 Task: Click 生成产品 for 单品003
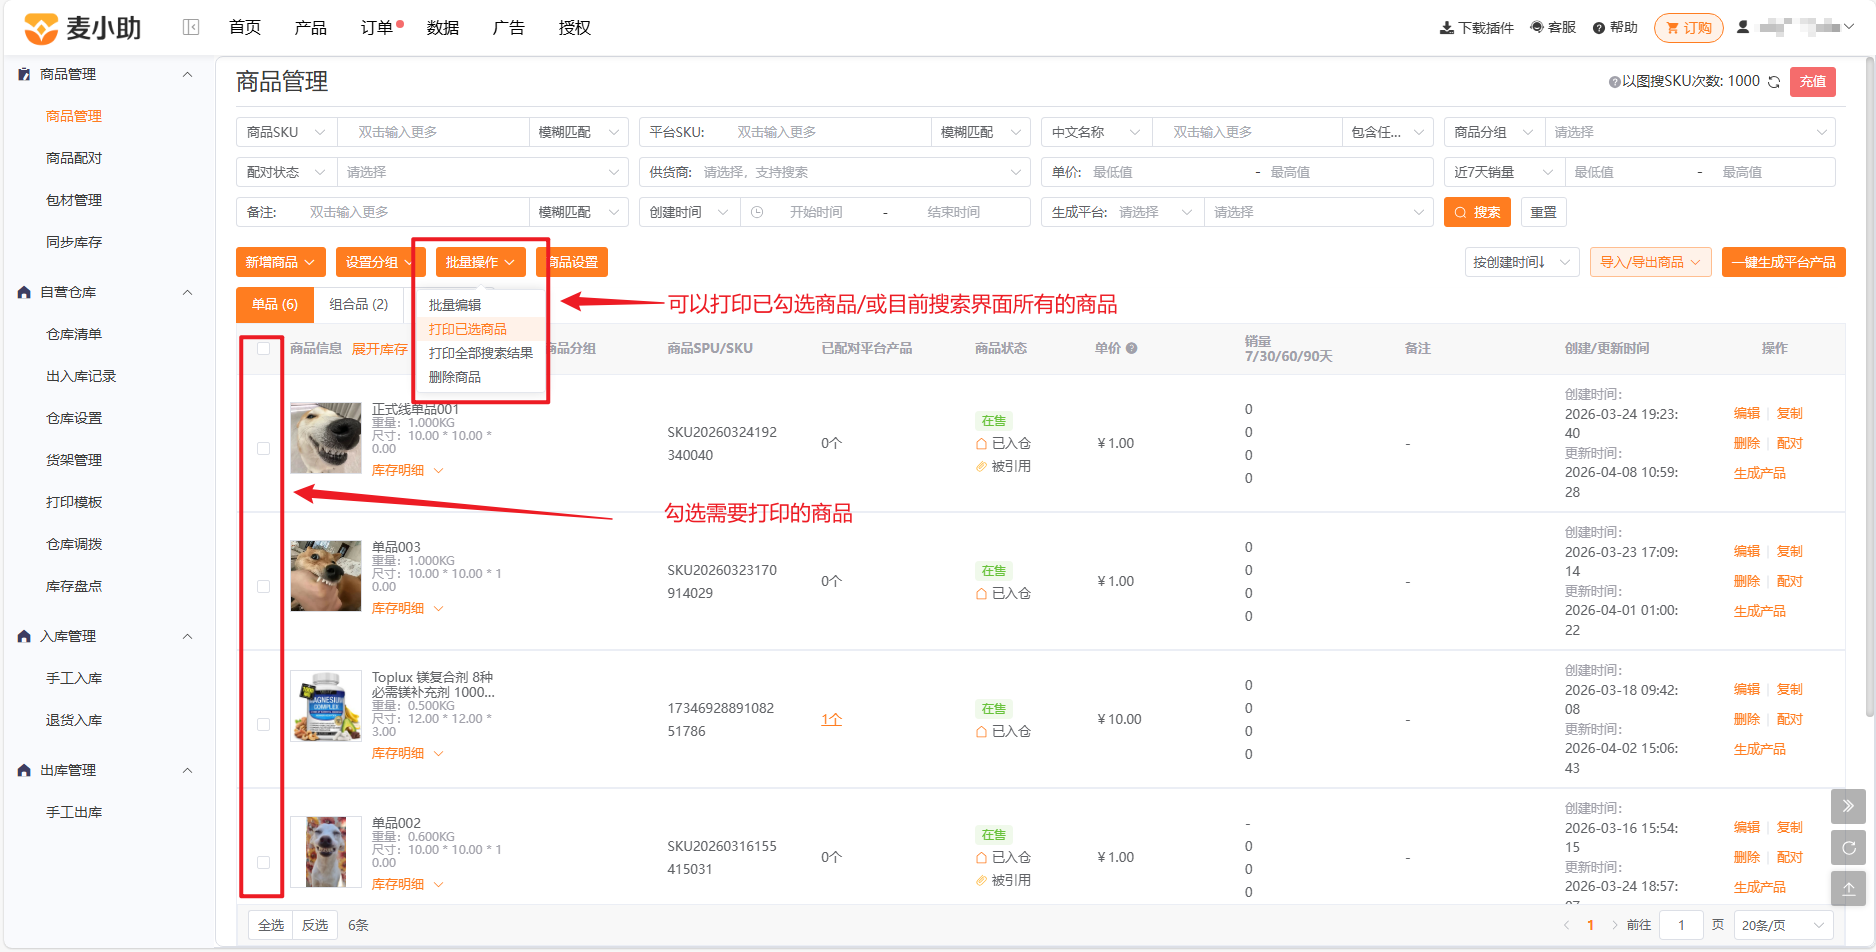pyautogui.click(x=1760, y=611)
